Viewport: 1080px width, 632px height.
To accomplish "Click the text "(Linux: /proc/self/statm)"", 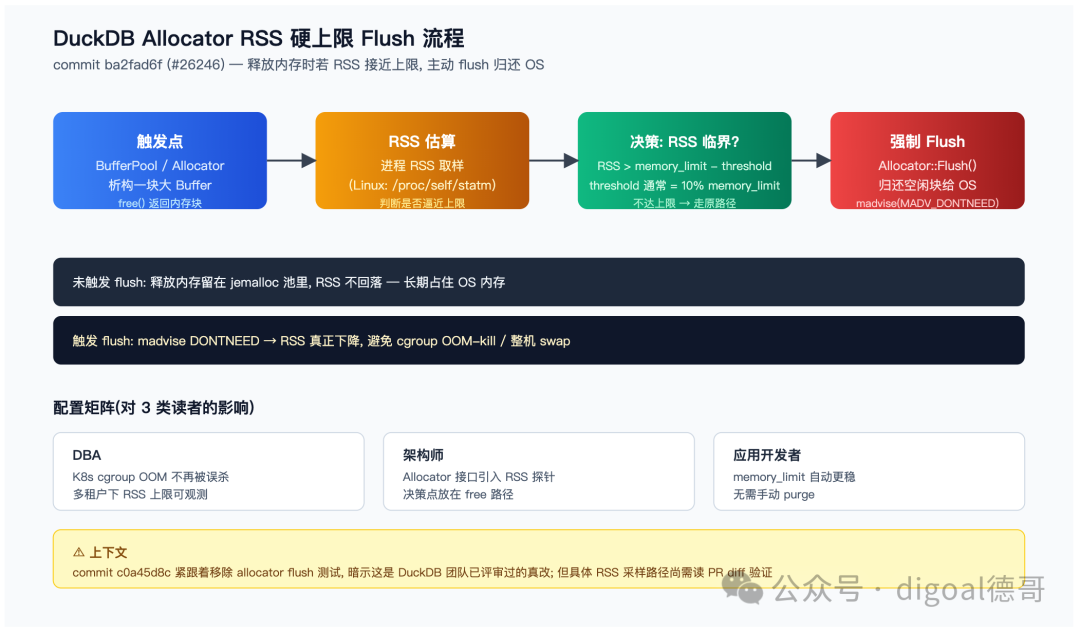I will (x=422, y=185).
